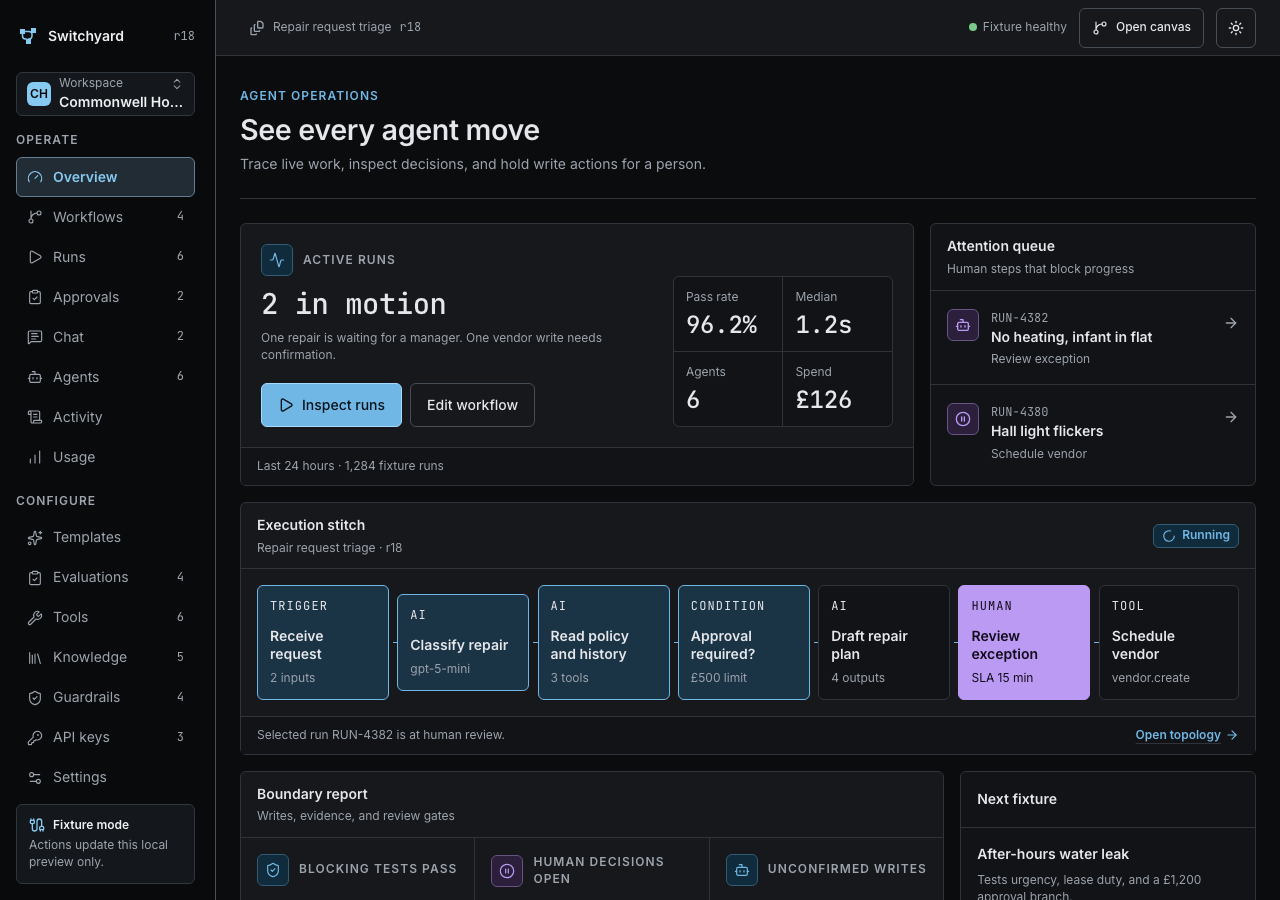Image resolution: width=1280 pixels, height=900 pixels.
Task: Click the Unconfirmed writes bot icon
Action: [x=742, y=870]
